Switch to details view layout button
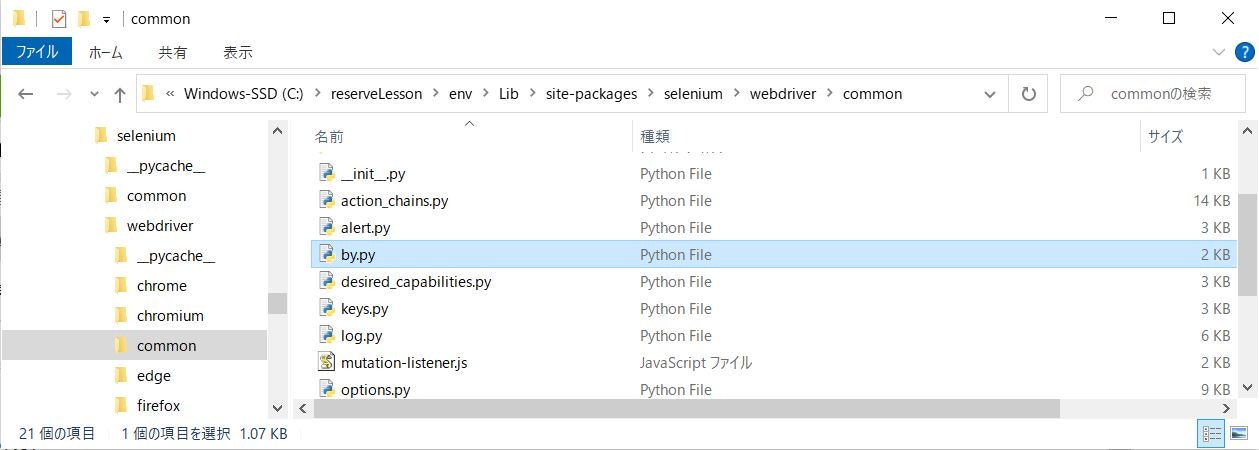This screenshot has width=1259, height=450. (1212, 434)
